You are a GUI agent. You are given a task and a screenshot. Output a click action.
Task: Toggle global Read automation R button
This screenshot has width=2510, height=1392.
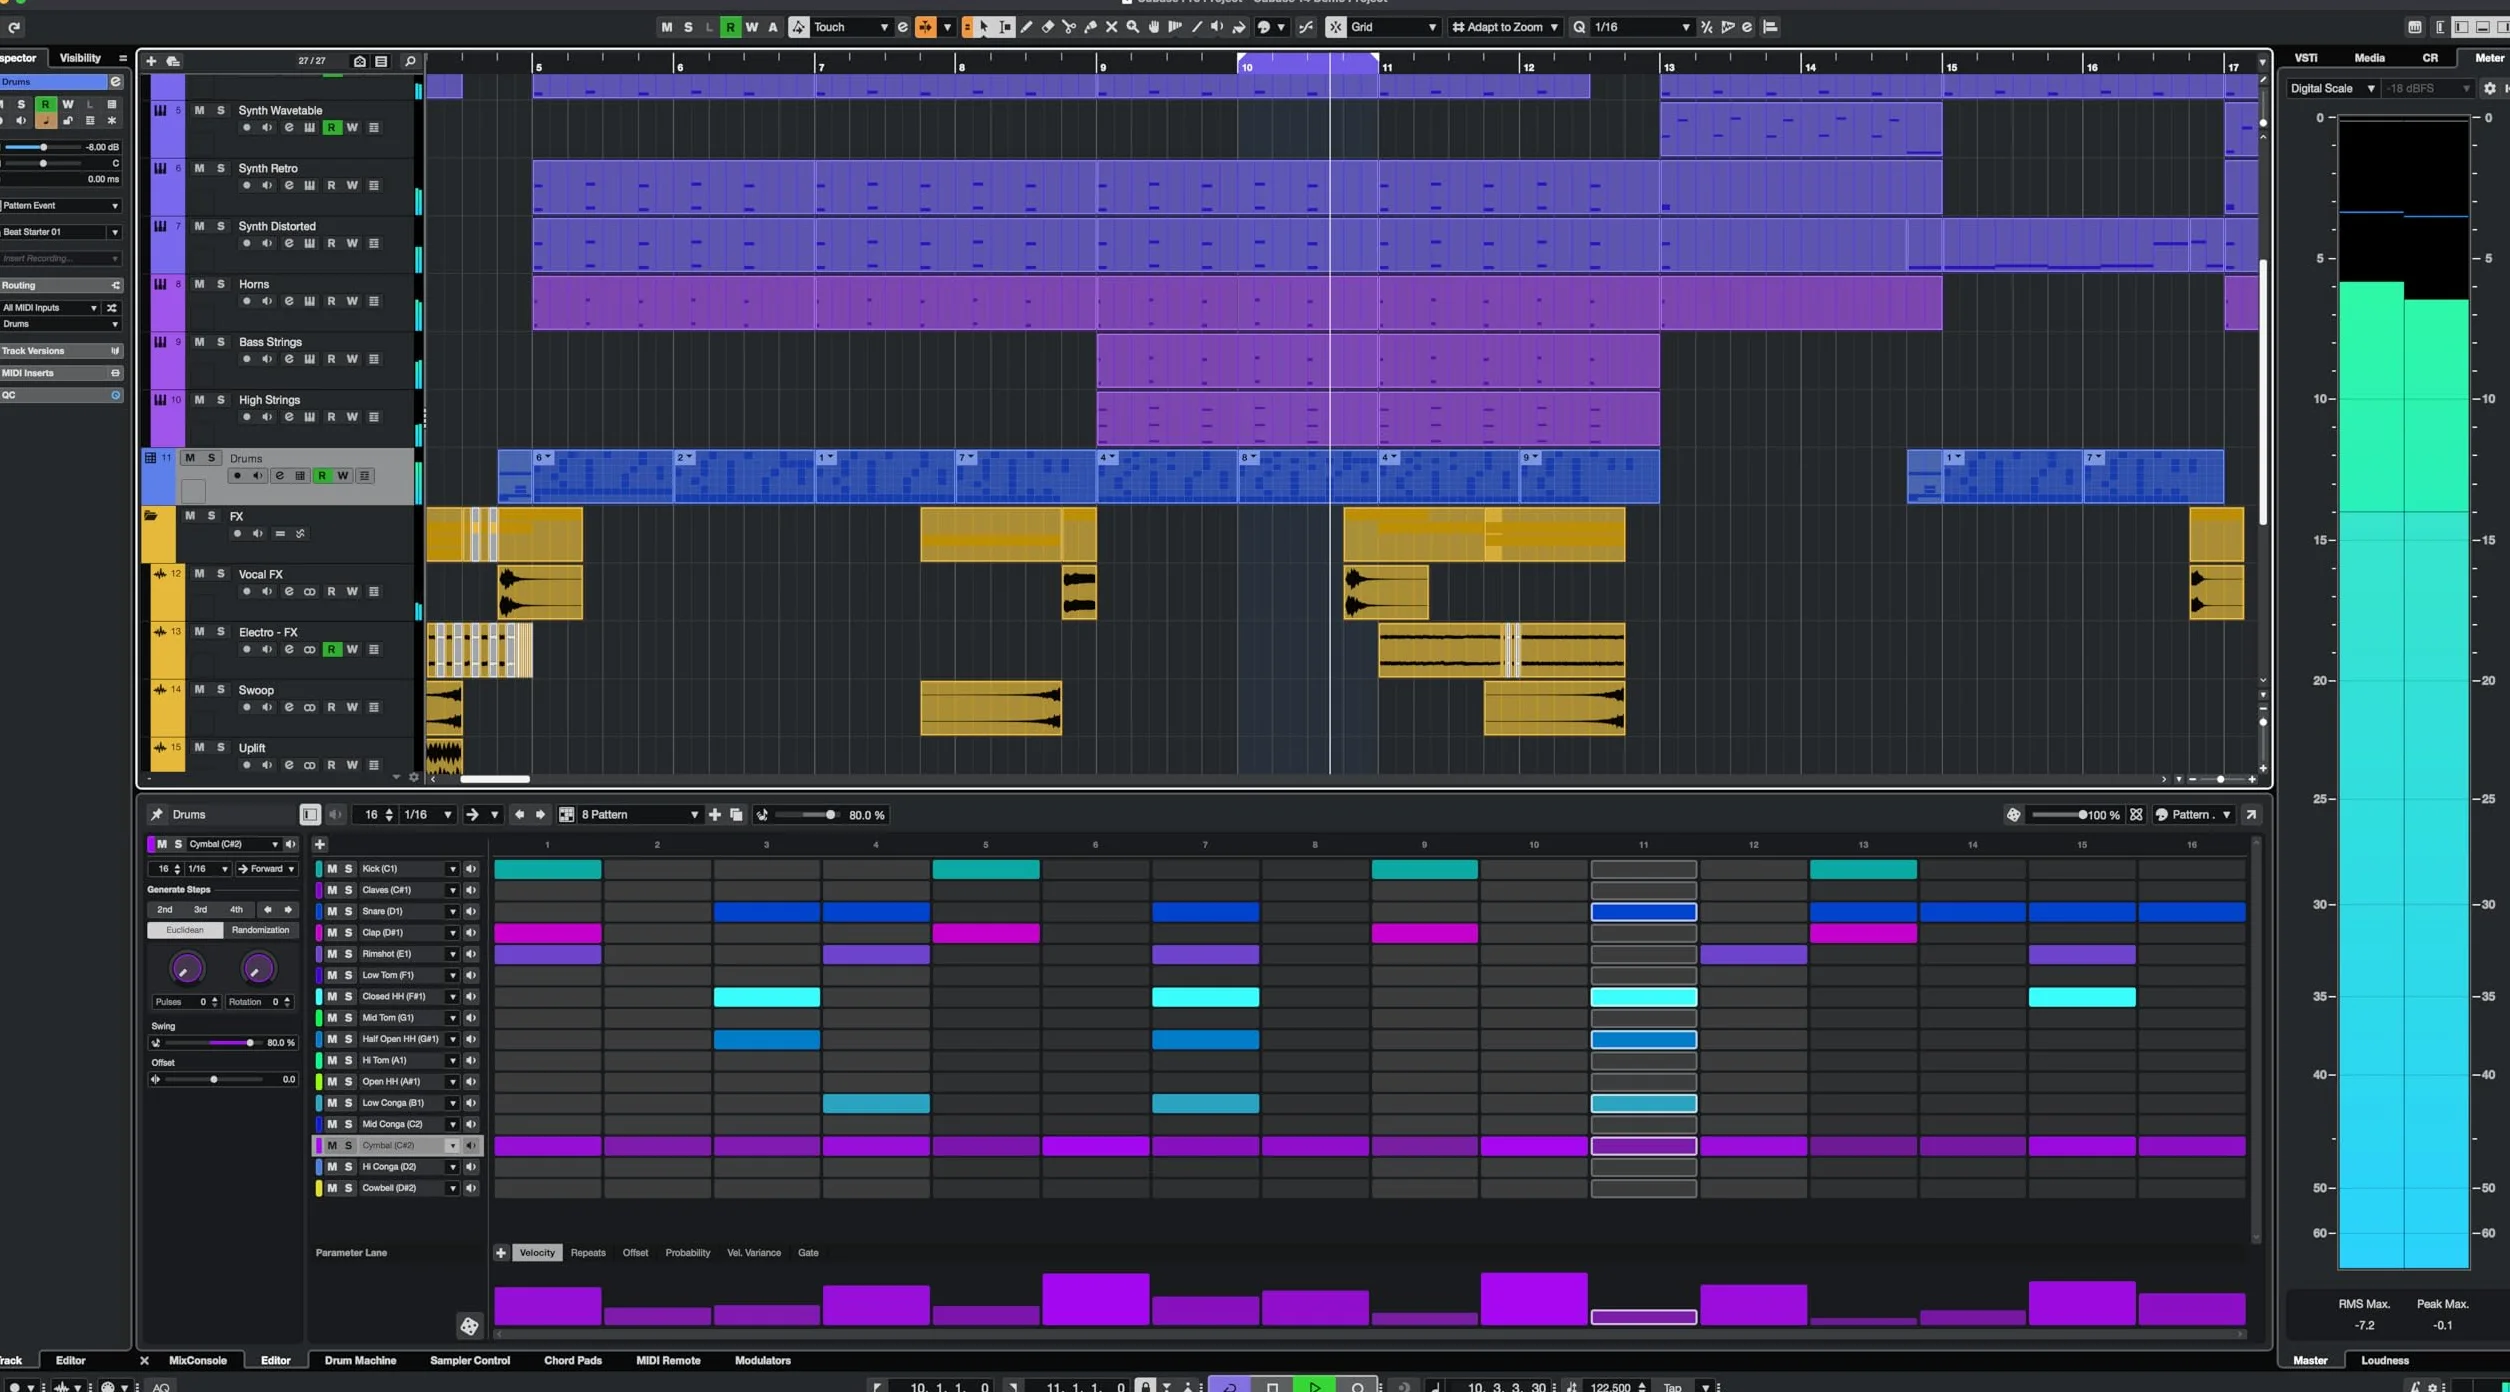[730, 27]
